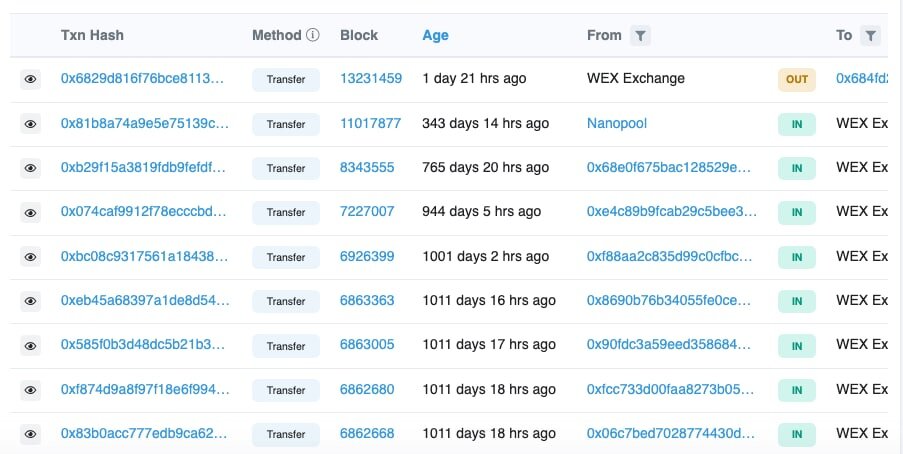This screenshot has width=903, height=454.
Task: Click the IN badge on Nanopool row
Action: (797, 124)
